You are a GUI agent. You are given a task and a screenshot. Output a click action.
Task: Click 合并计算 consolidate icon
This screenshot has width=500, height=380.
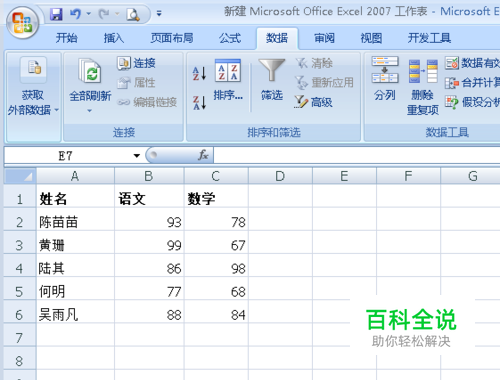tap(472, 82)
